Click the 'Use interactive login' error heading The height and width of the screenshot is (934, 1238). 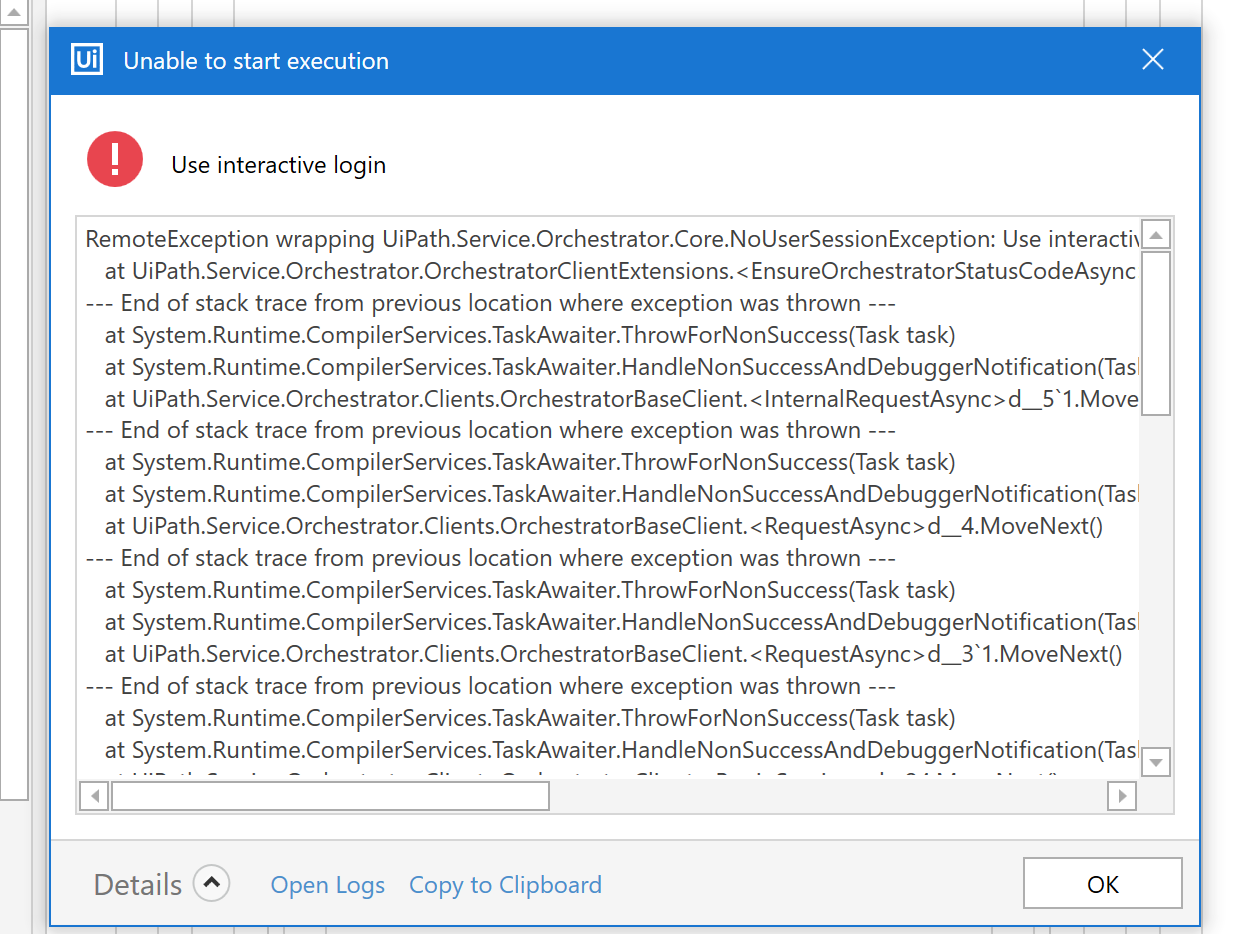tap(278, 165)
